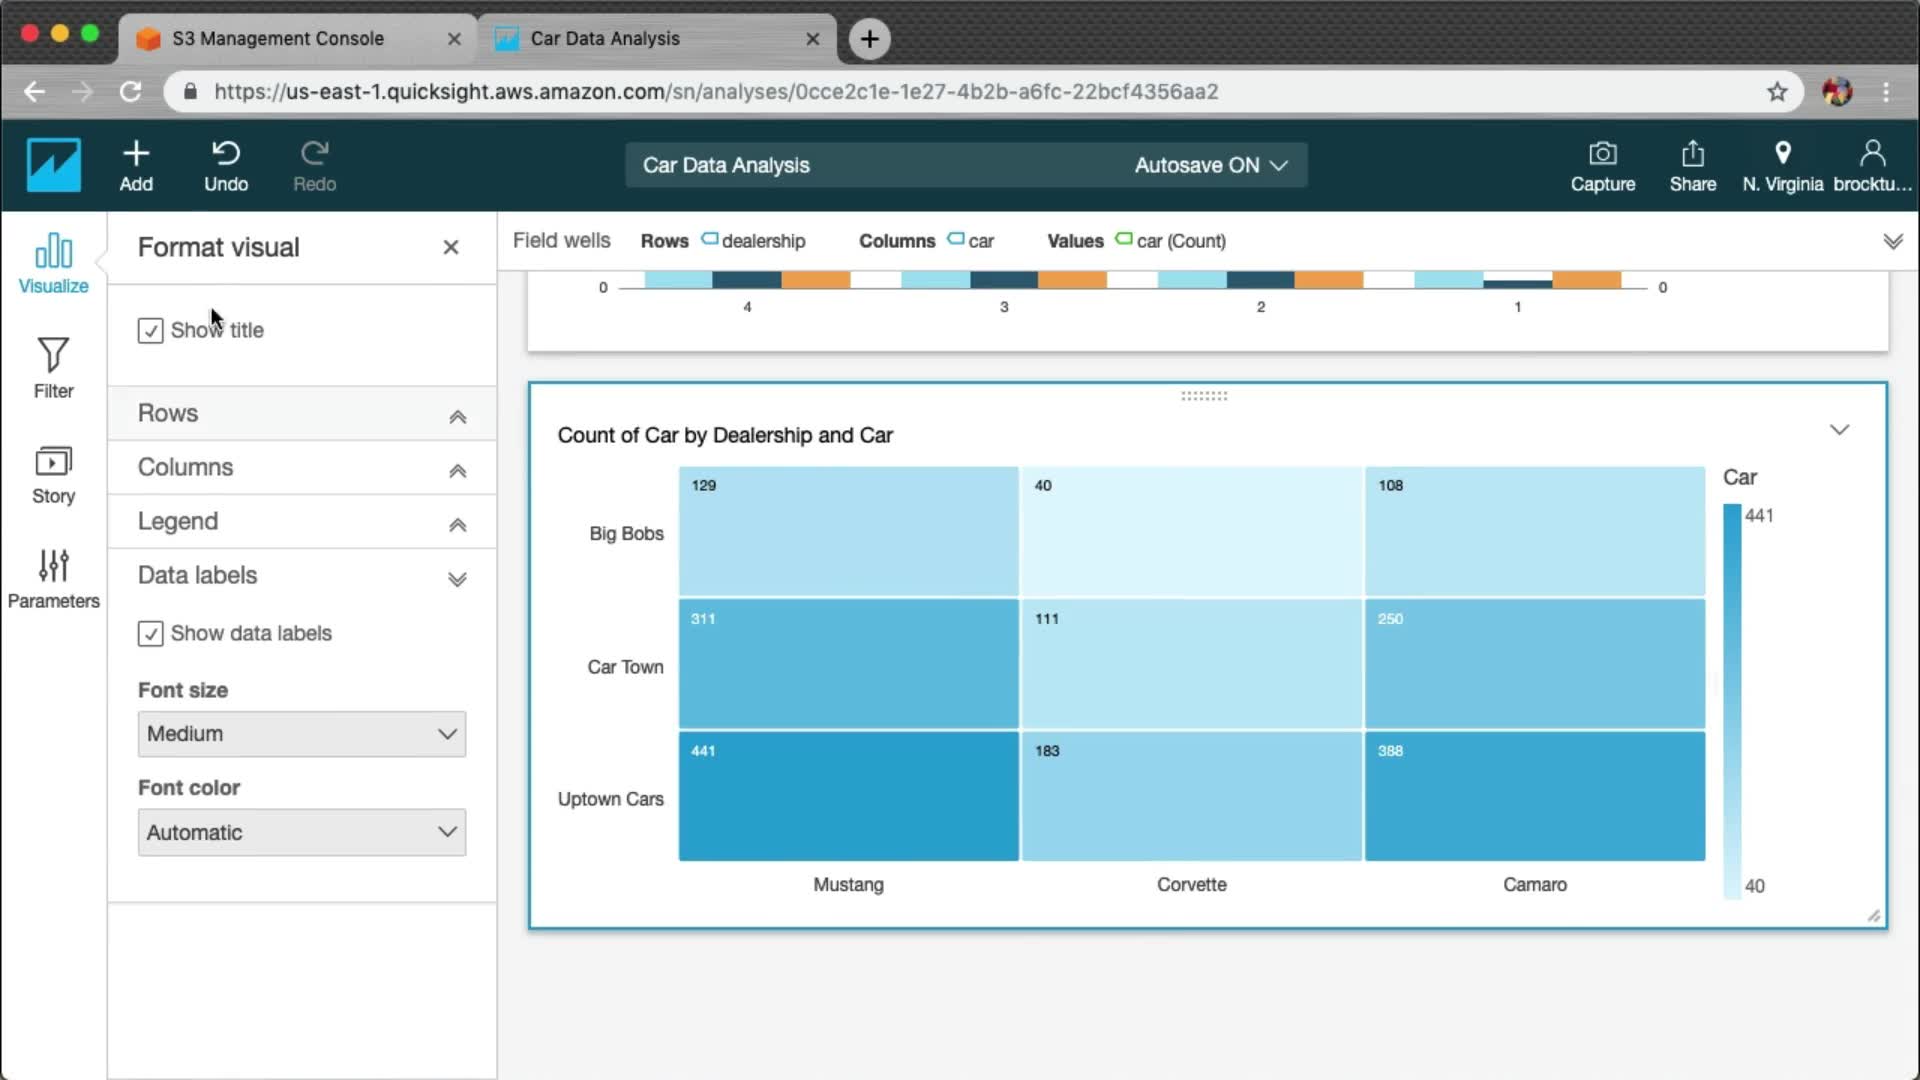Viewport: 1920px width, 1080px height.
Task: Click the Undo icon
Action: click(x=226, y=155)
